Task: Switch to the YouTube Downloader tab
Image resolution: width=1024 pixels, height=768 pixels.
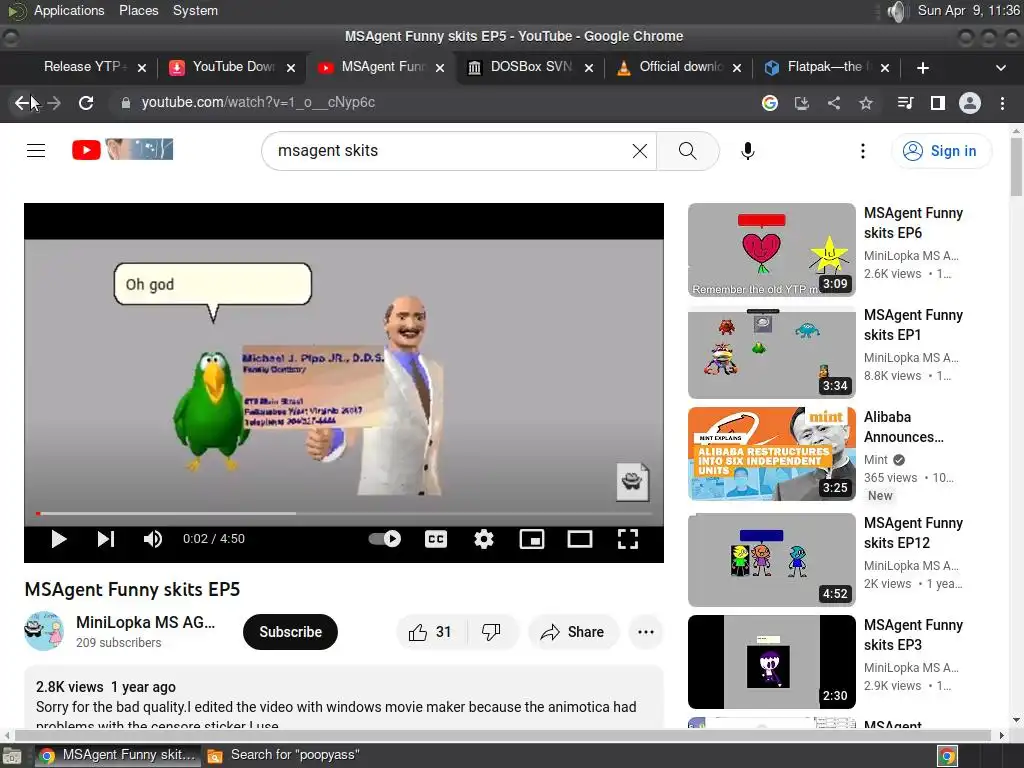Action: tap(232, 67)
